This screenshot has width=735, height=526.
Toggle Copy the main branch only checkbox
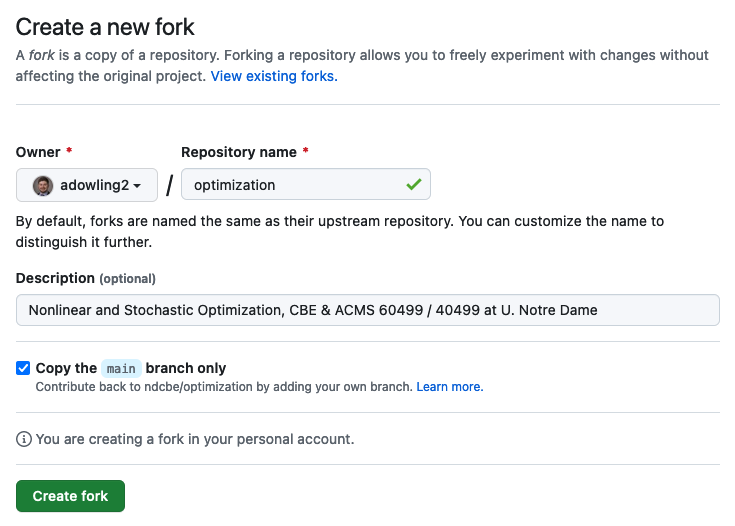pyautogui.click(x=23, y=368)
